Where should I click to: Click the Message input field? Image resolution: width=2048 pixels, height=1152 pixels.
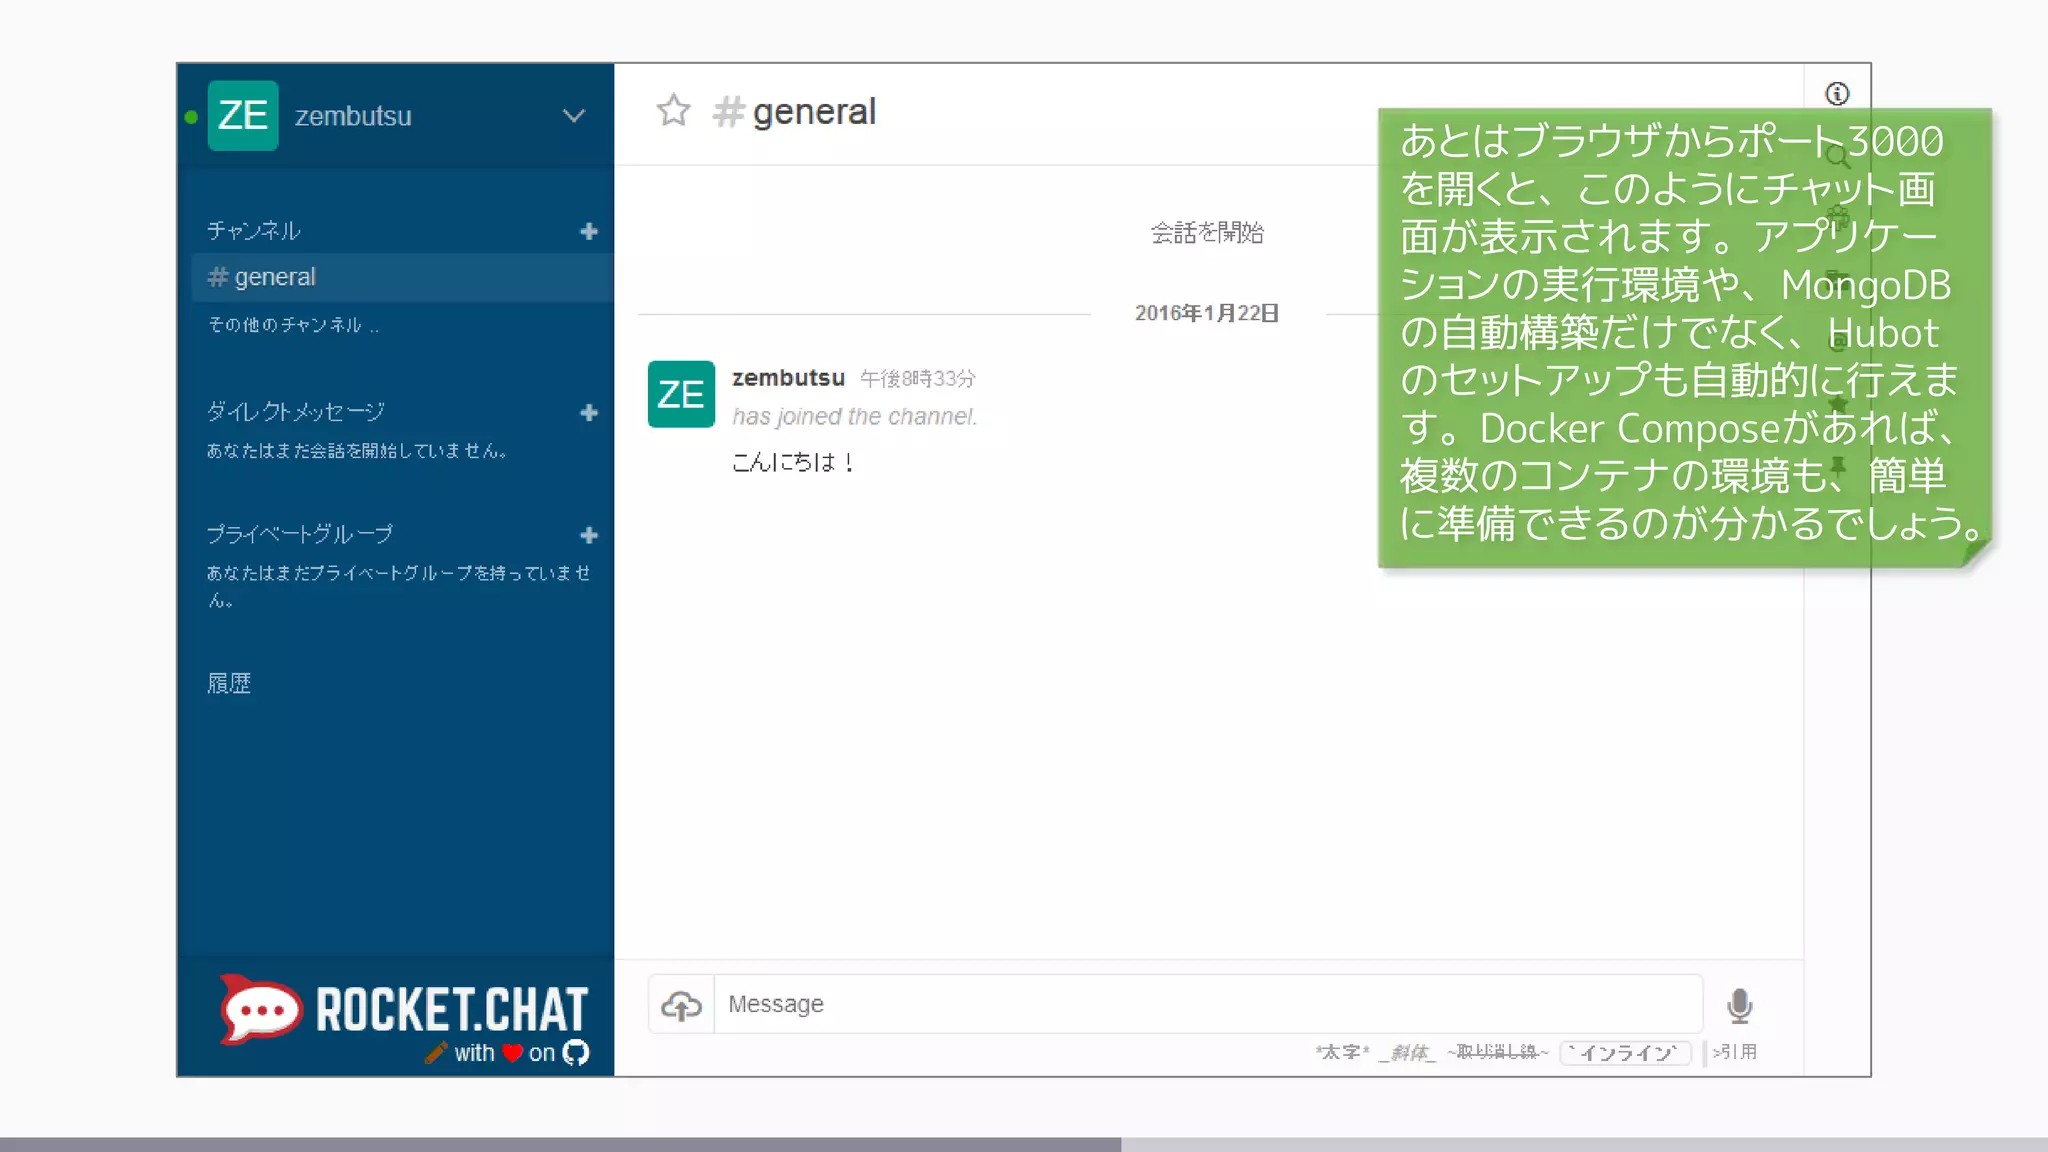1207,1004
